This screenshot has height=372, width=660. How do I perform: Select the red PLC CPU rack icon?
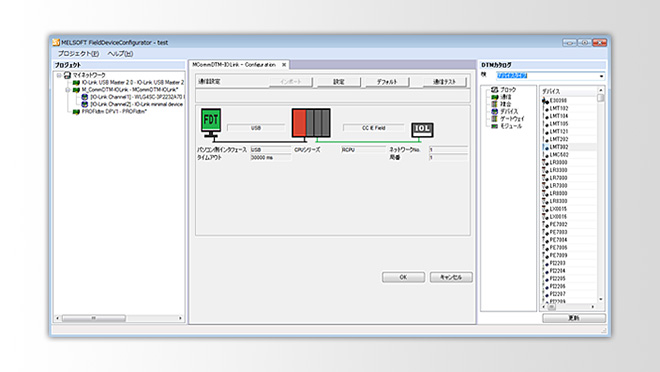click(x=311, y=123)
